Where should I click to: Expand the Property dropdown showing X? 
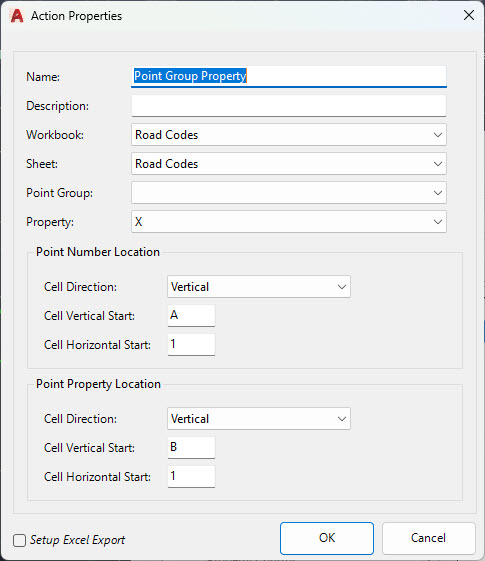[289, 222]
